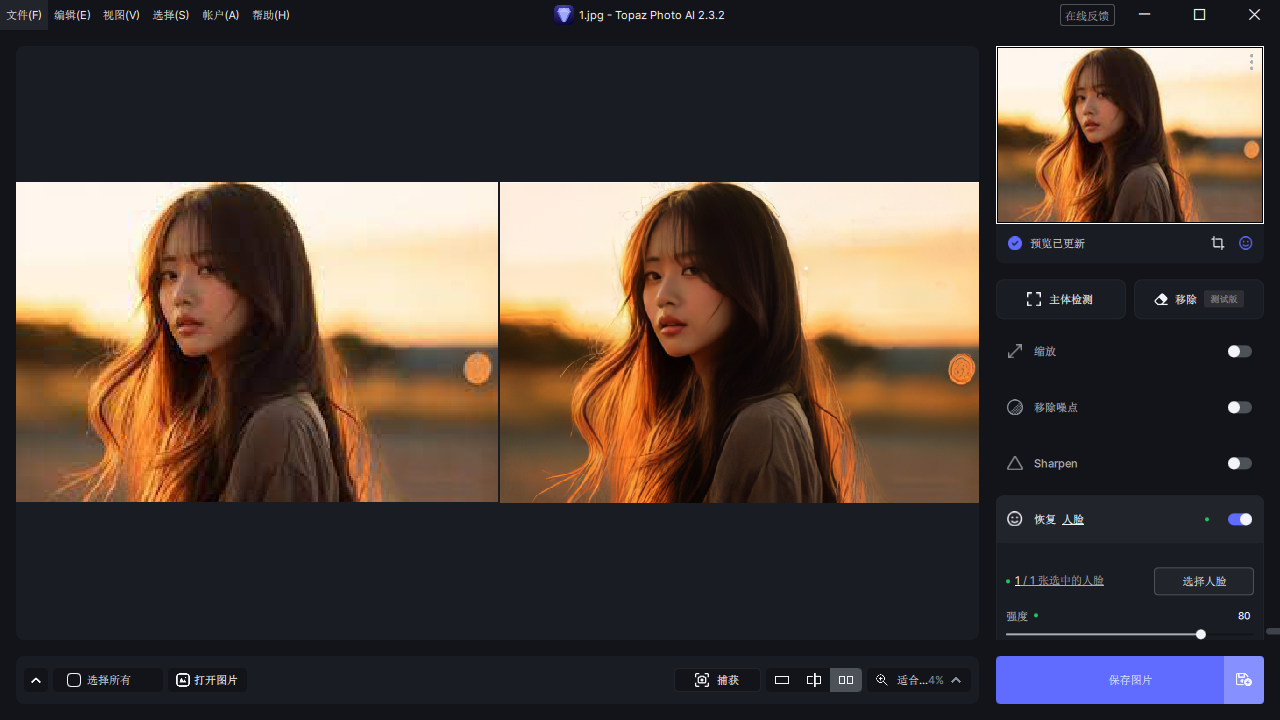
Task: Expand the bottom panel up arrow
Action: pyautogui.click(x=36, y=680)
